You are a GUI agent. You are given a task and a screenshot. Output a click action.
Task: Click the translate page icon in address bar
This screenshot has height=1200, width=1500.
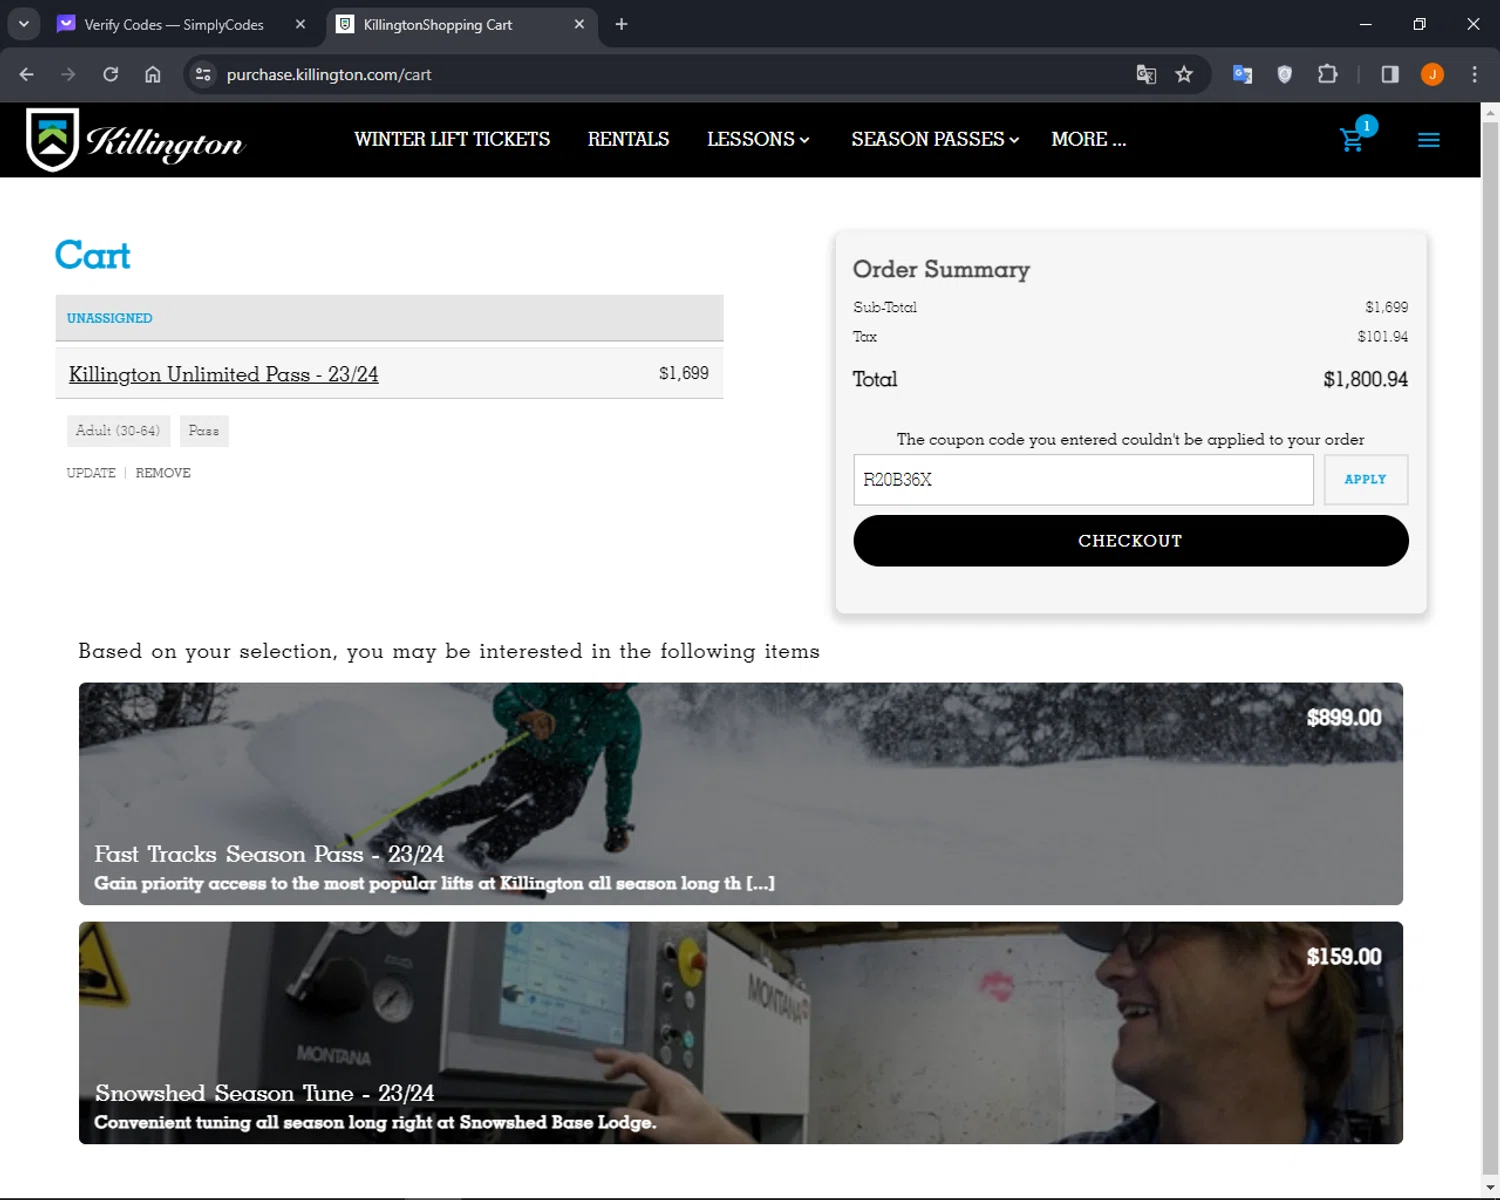tap(1146, 74)
